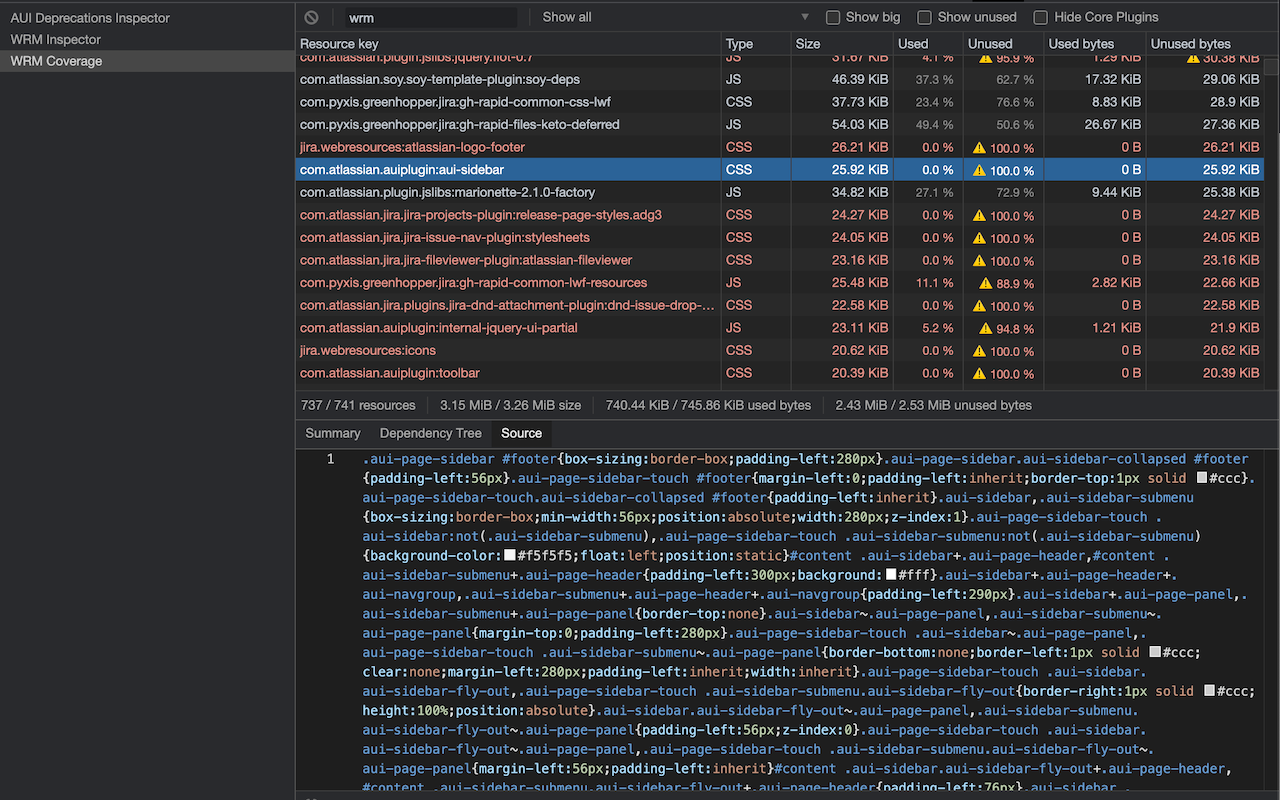Click the used bytes status summary

[x=708, y=405]
